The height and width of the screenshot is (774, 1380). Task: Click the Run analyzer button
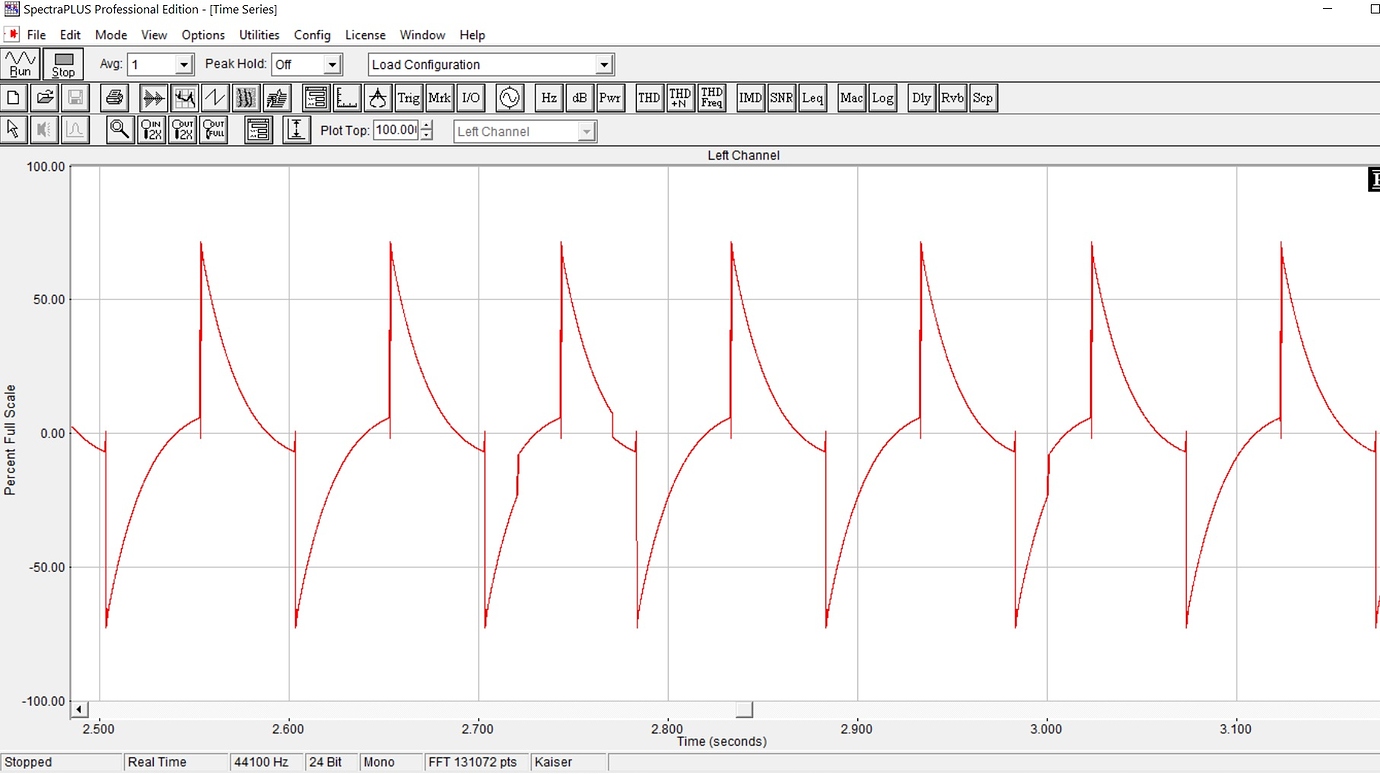pyautogui.click(x=21, y=64)
